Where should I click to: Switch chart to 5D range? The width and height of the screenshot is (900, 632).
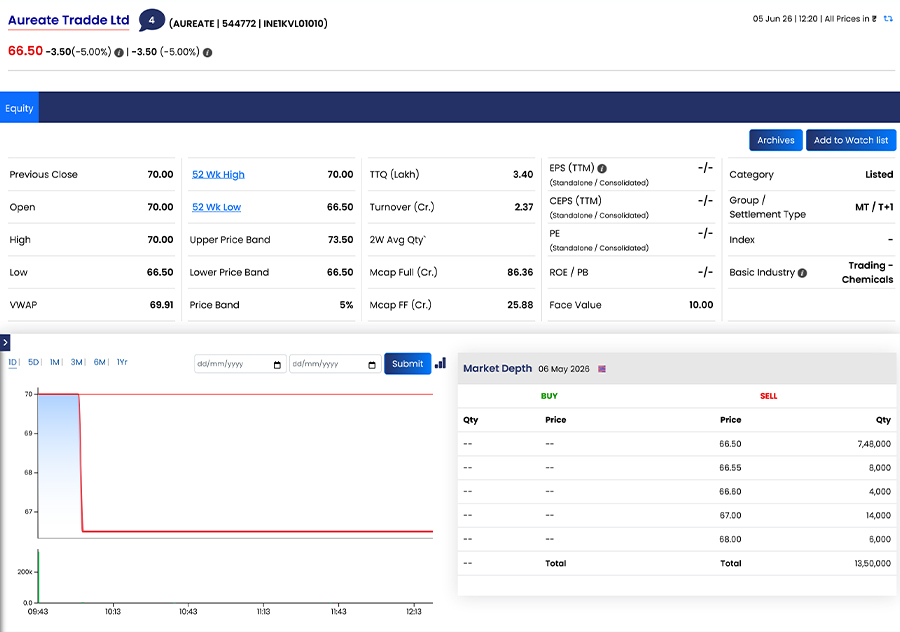[33, 362]
